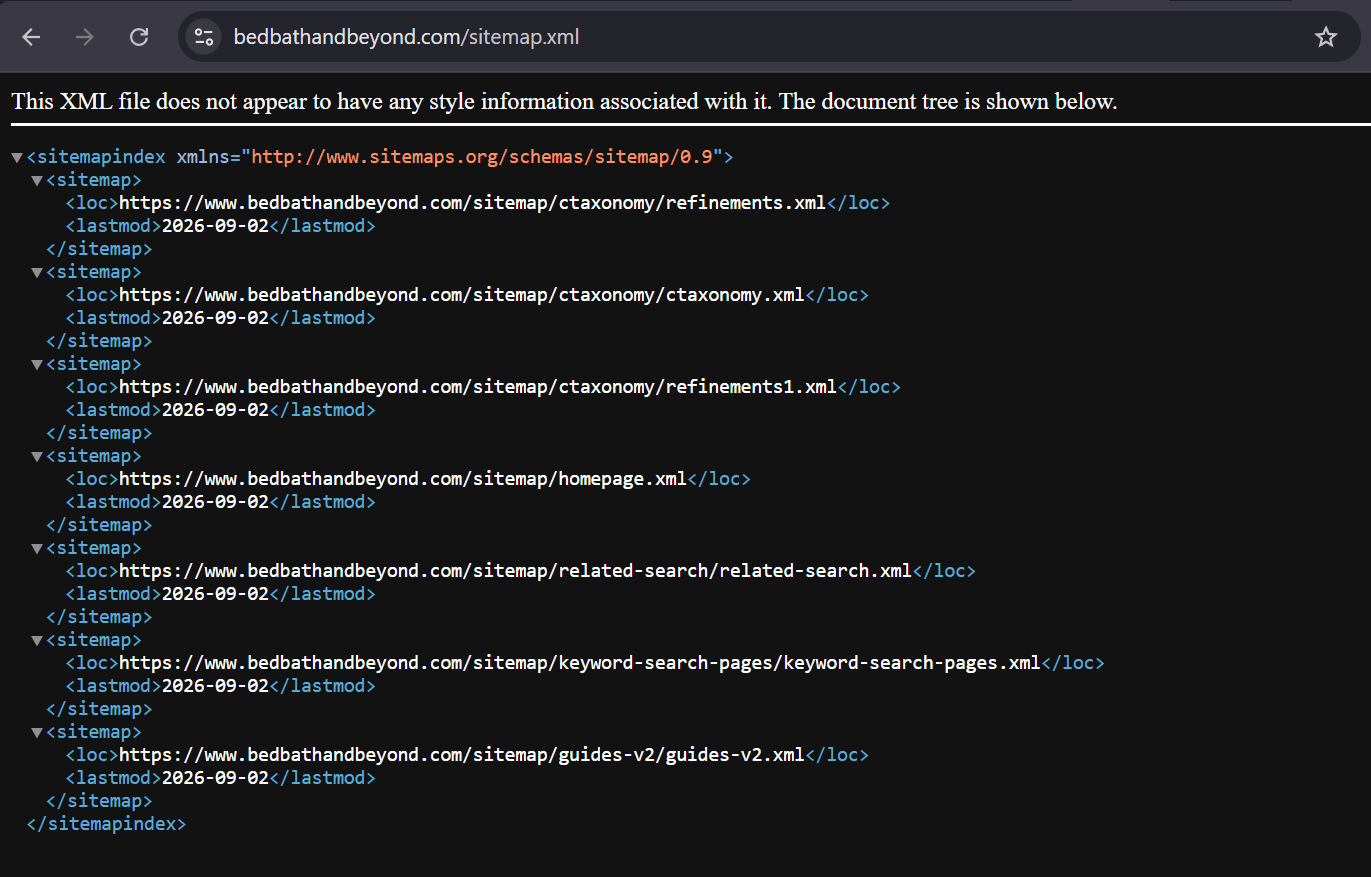This screenshot has height=877, width=1371.
Task: Collapse the sitemap node containing homepage.xml
Action: point(37,457)
